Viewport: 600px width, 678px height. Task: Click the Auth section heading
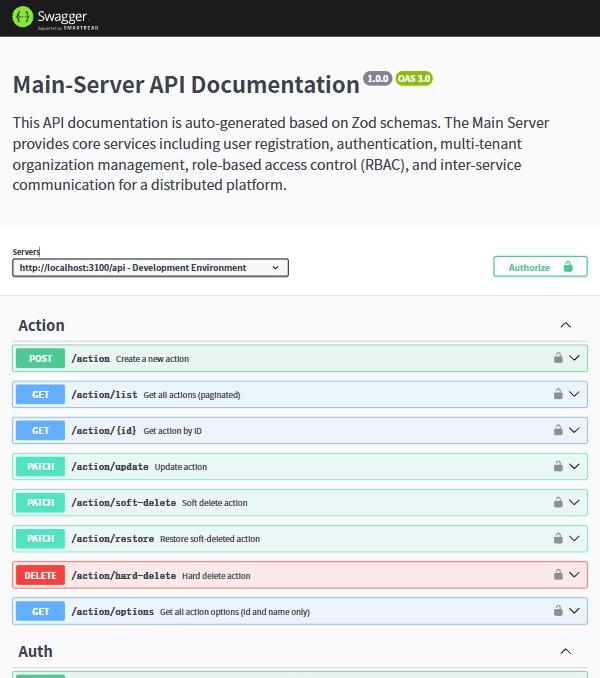pos(35,652)
